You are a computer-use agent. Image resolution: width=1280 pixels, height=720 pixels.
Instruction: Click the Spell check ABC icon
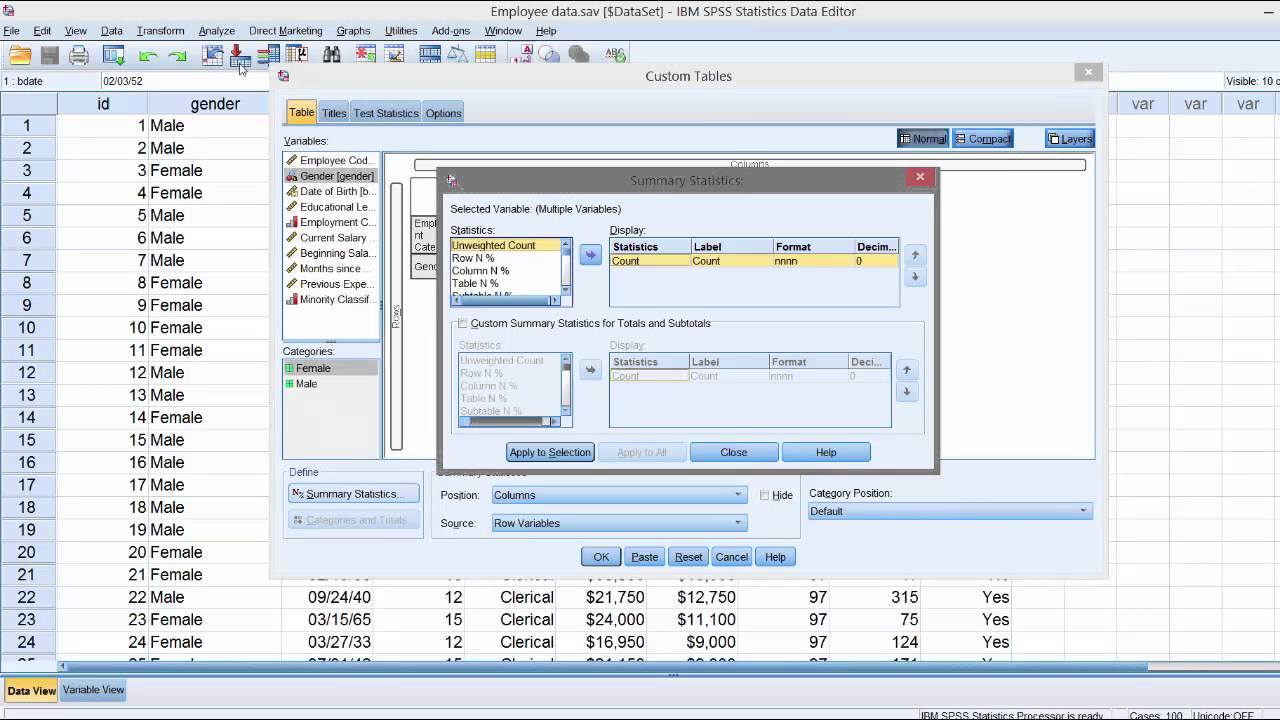tap(614, 55)
